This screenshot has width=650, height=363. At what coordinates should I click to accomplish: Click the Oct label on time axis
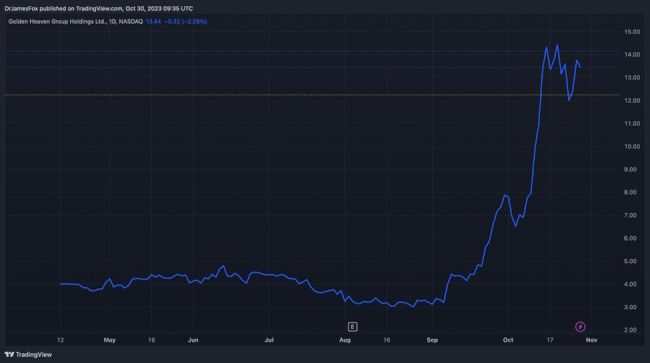508,340
